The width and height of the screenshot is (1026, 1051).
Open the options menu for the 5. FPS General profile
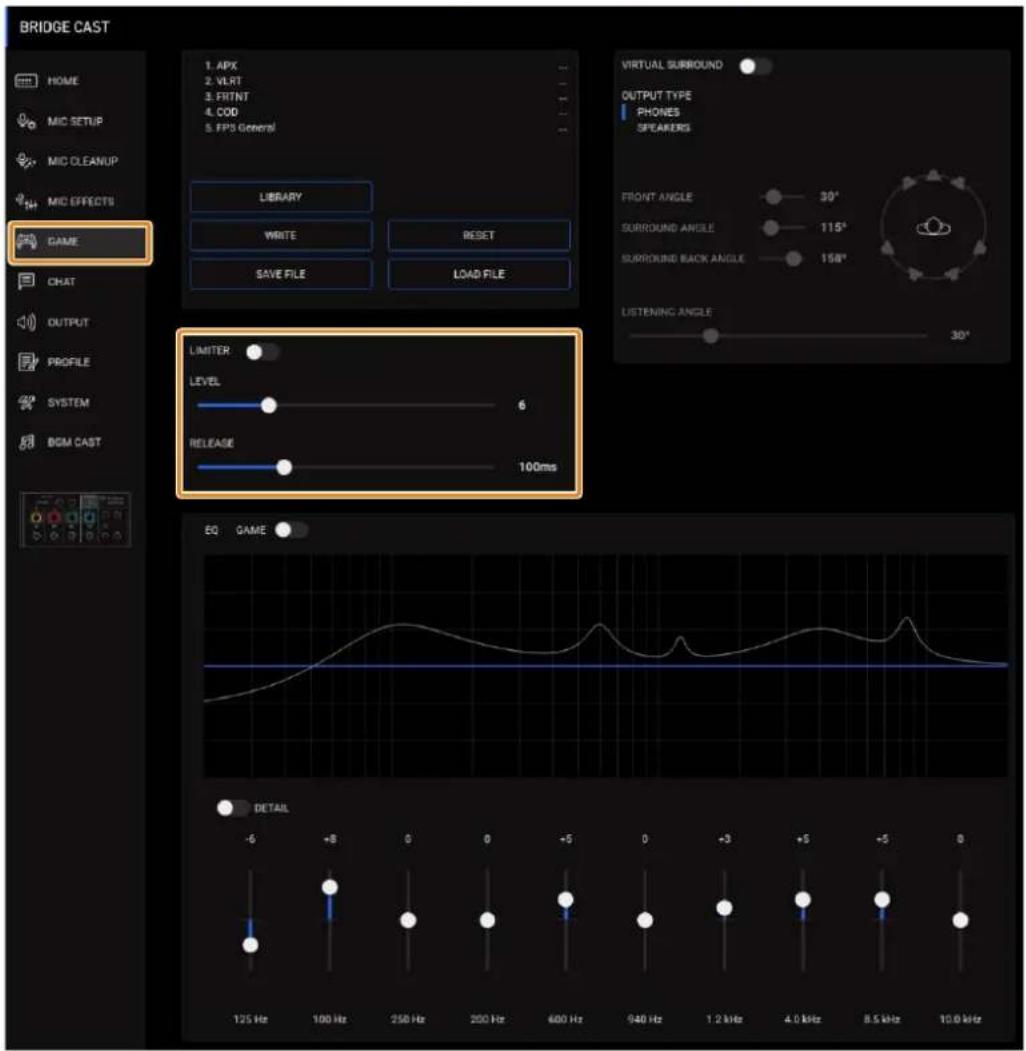pos(562,128)
